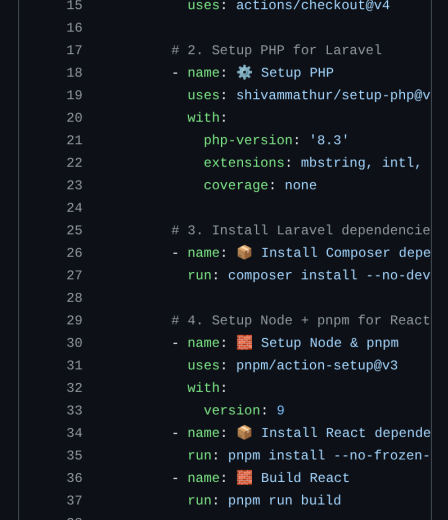Image resolution: width=448 pixels, height=520 pixels.
Task: Click the 'extensions' key
Action: (244, 163)
